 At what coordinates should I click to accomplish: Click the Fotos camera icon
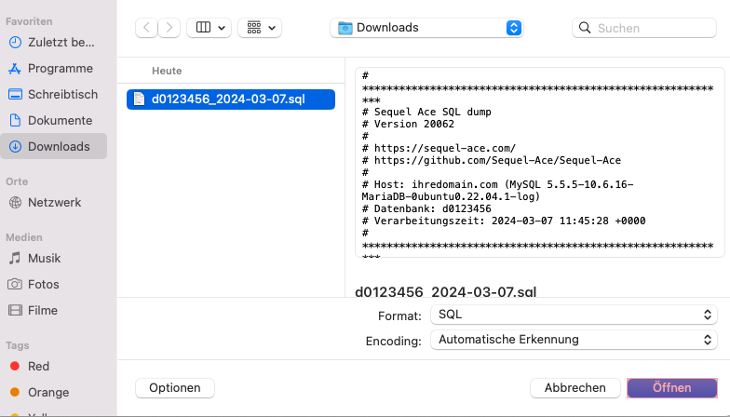pos(15,284)
